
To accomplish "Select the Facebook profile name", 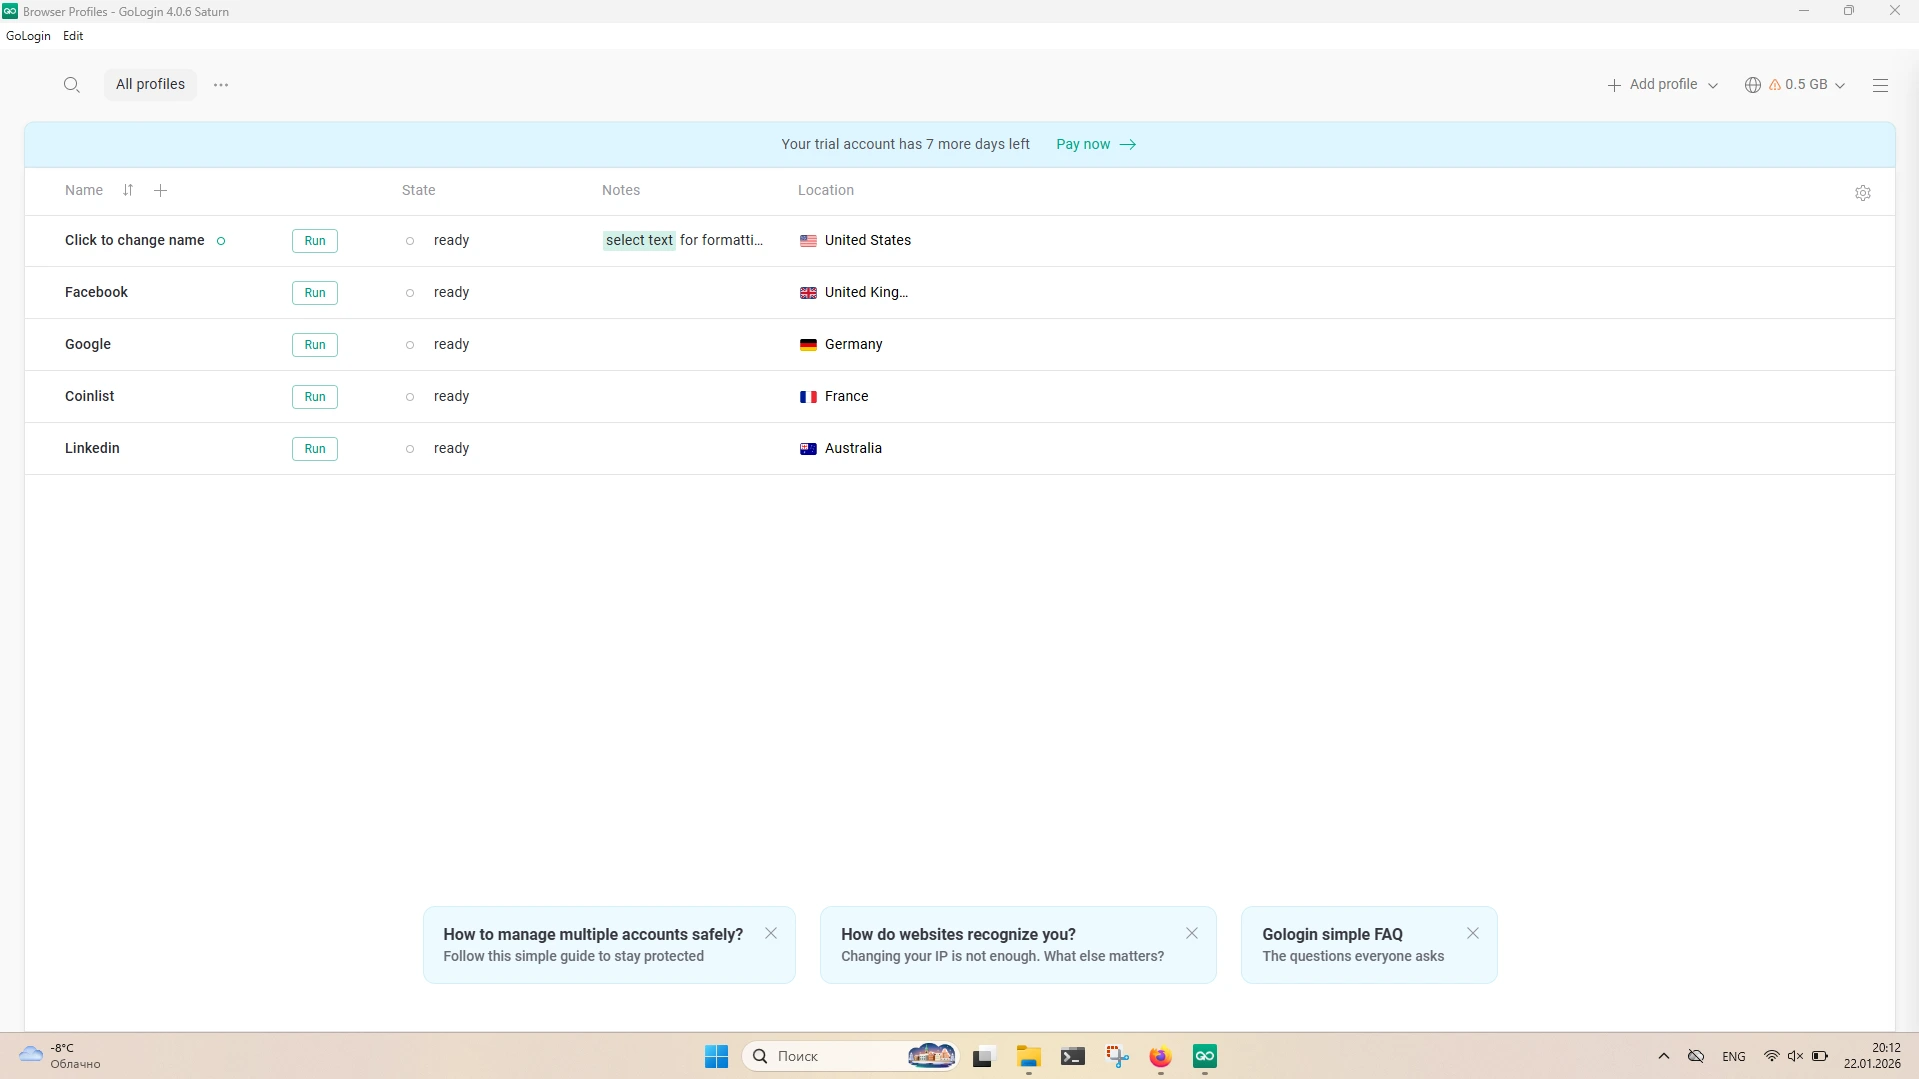I will (x=96, y=293).
